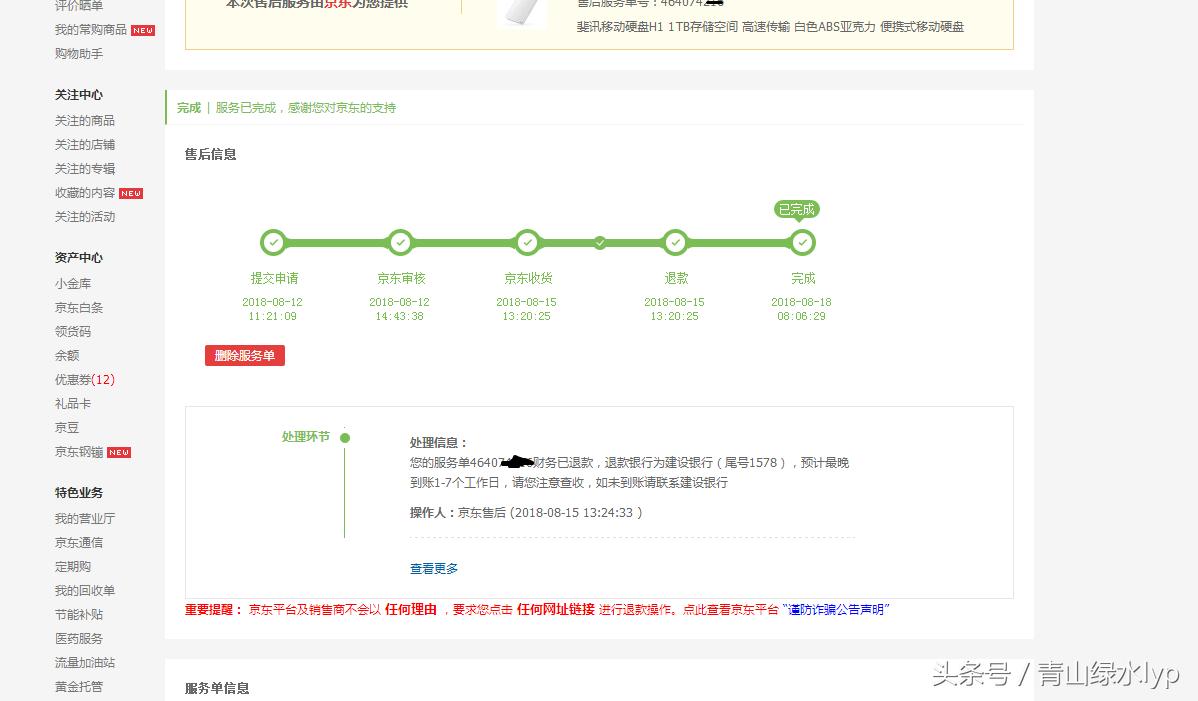Open the 谨防诈骗公告声明 link
The image size is (1198, 701).
pyautogui.click(x=837, y=610)
